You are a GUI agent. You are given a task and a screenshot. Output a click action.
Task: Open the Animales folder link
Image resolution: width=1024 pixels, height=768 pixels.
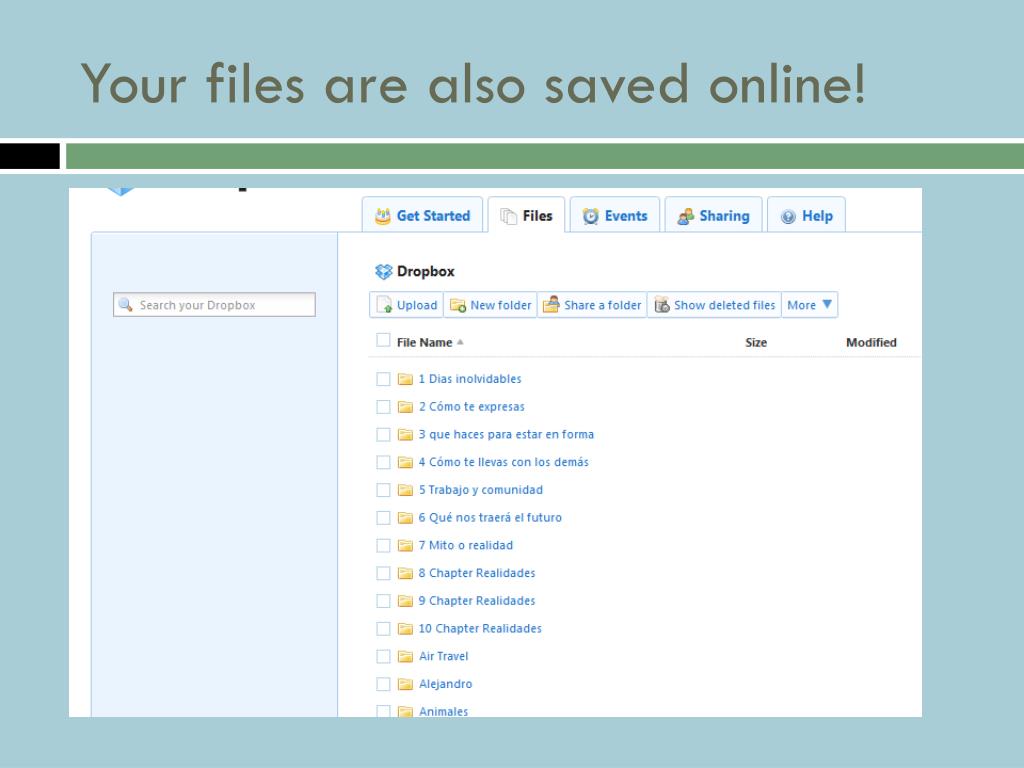pyautogui.click(x=443, y=711)
